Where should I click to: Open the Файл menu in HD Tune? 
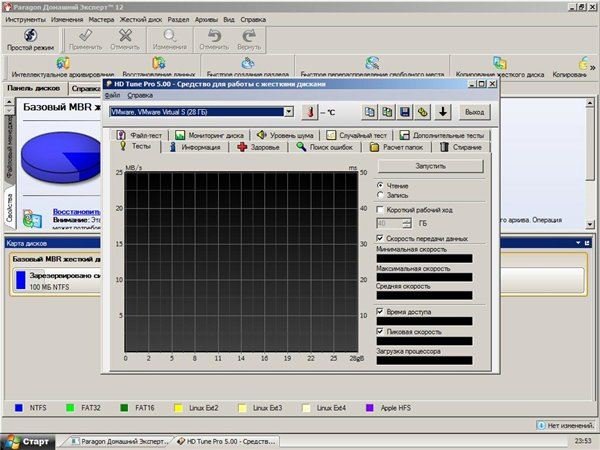pos(112,95)
